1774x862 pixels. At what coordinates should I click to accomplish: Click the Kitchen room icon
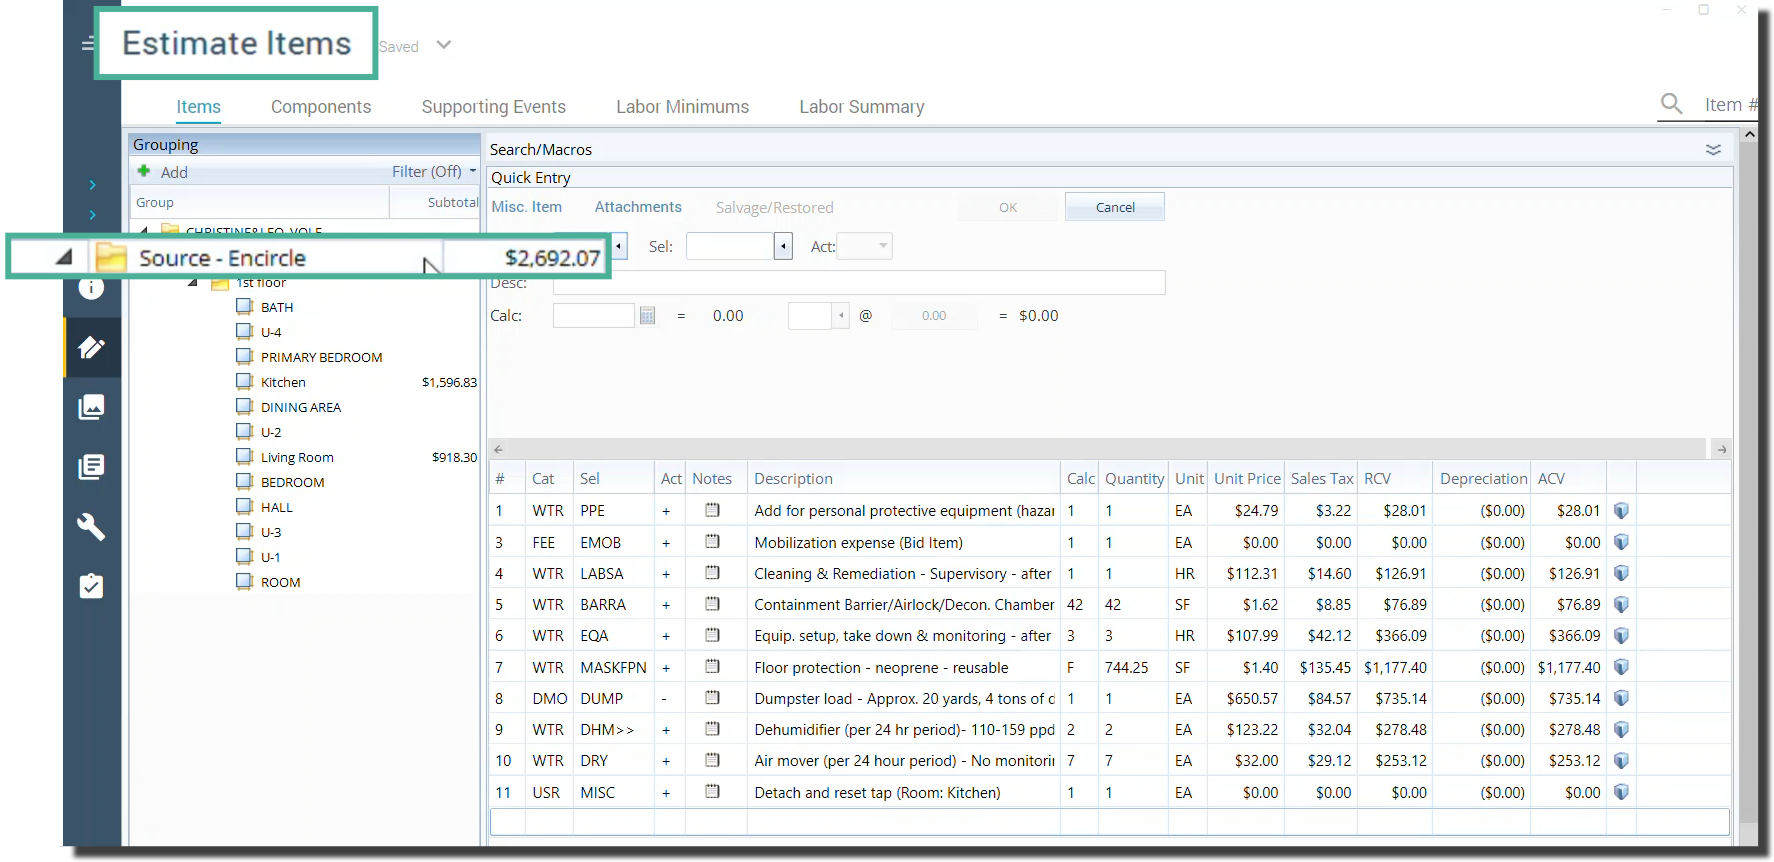pyautogui.click(x=244, y=381)
